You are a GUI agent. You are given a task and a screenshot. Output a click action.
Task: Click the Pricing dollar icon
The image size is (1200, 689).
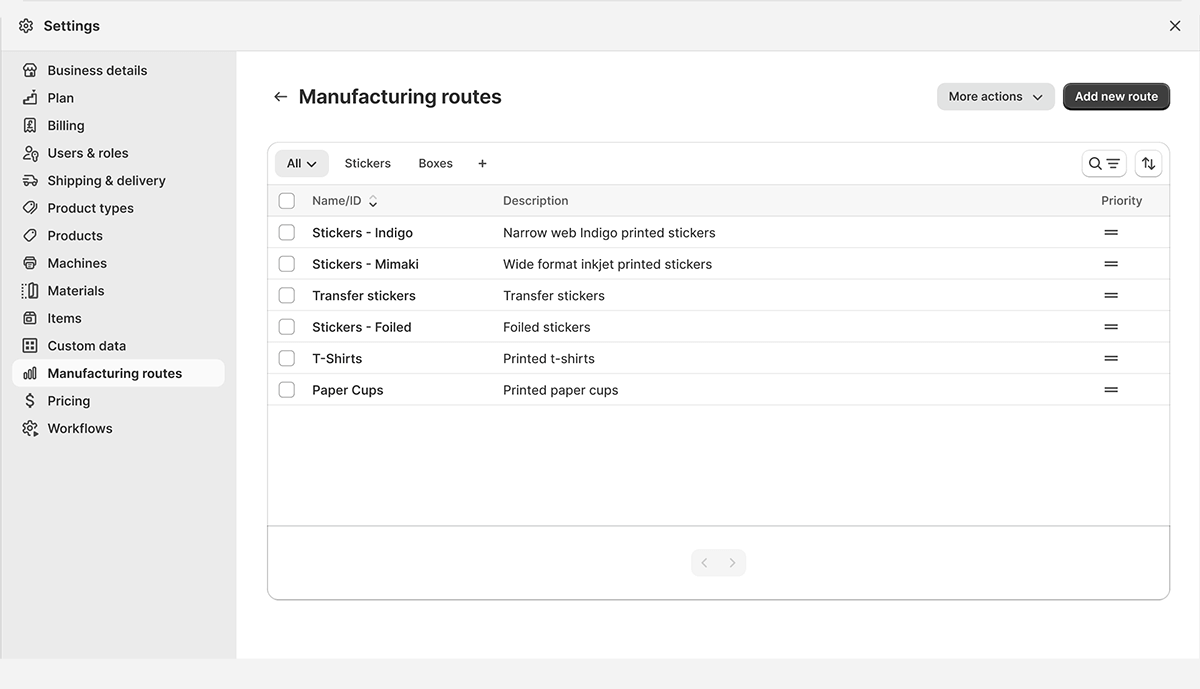tap(30, 400)
